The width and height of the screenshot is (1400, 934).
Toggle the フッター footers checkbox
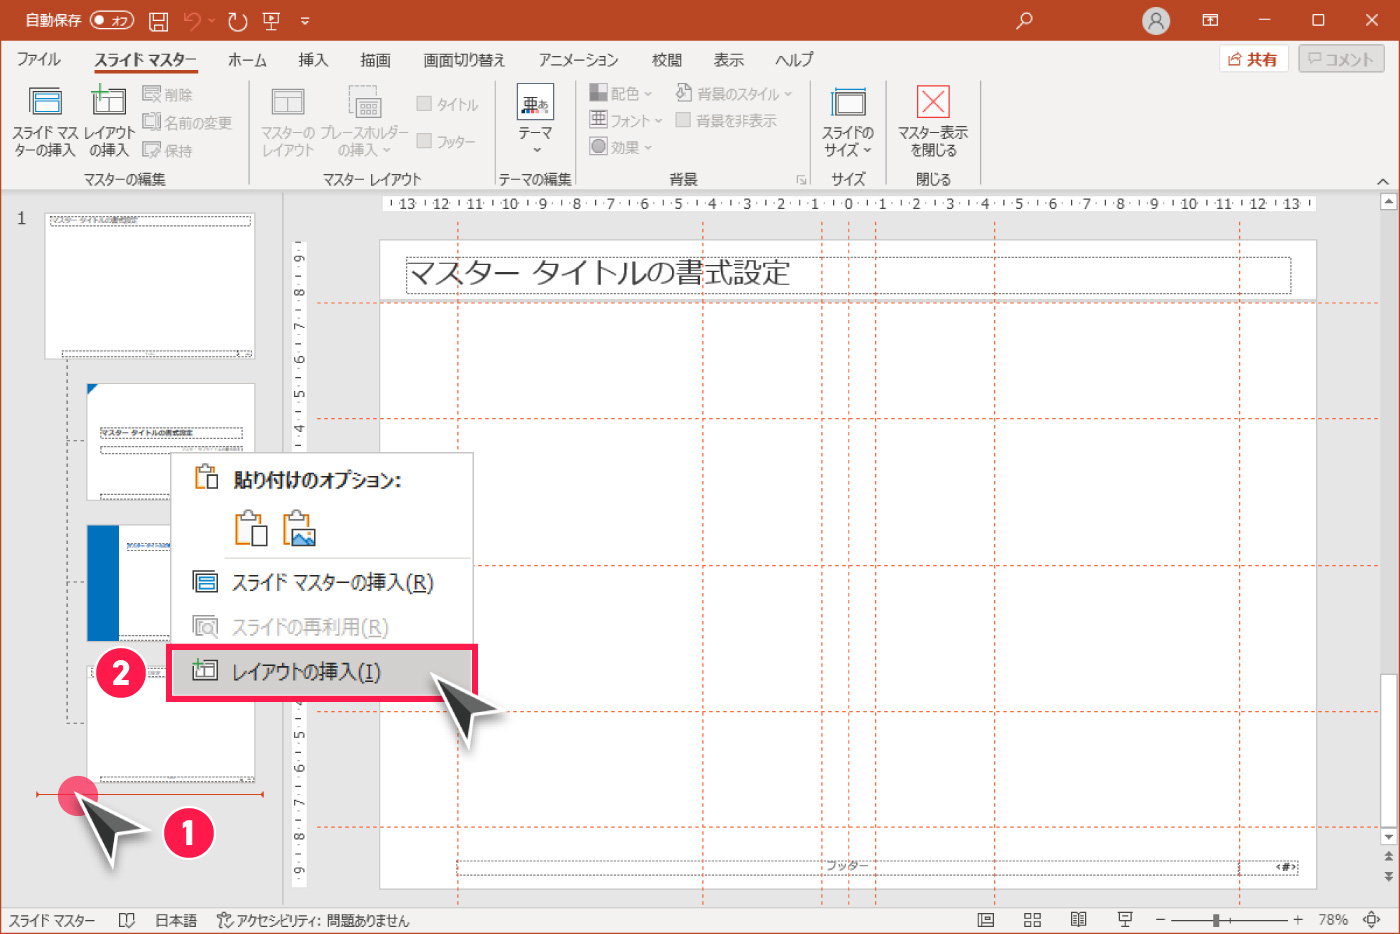pyautogui.click(x=424, y=141)
